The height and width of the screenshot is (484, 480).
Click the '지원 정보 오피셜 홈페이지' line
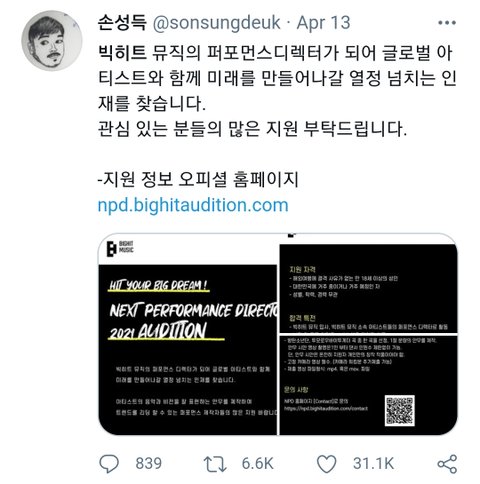point(198,180)
